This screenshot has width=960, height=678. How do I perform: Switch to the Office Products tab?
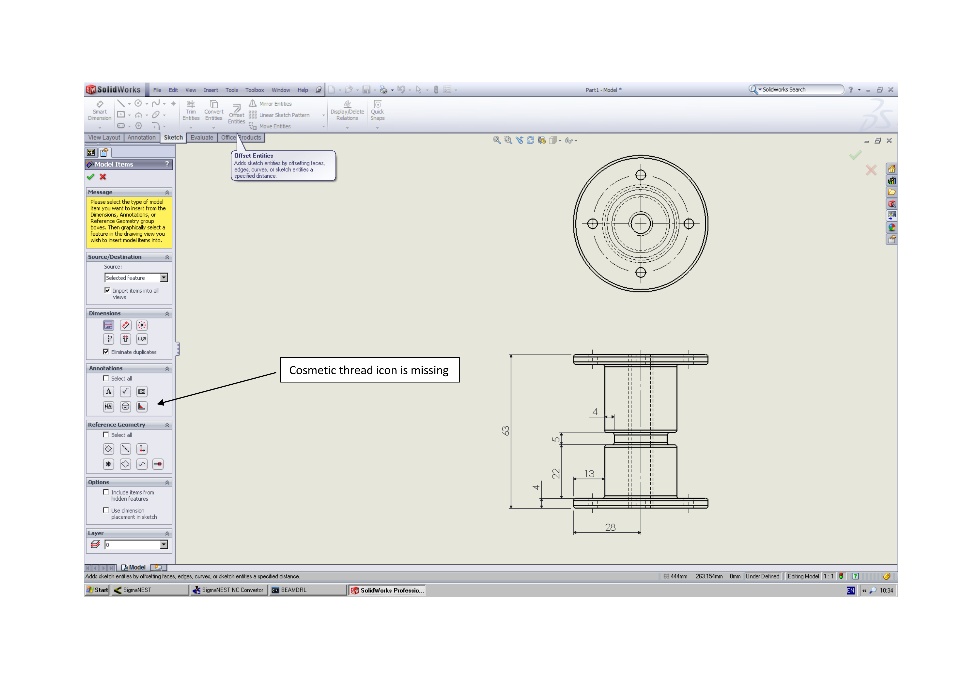click(241, 138)
